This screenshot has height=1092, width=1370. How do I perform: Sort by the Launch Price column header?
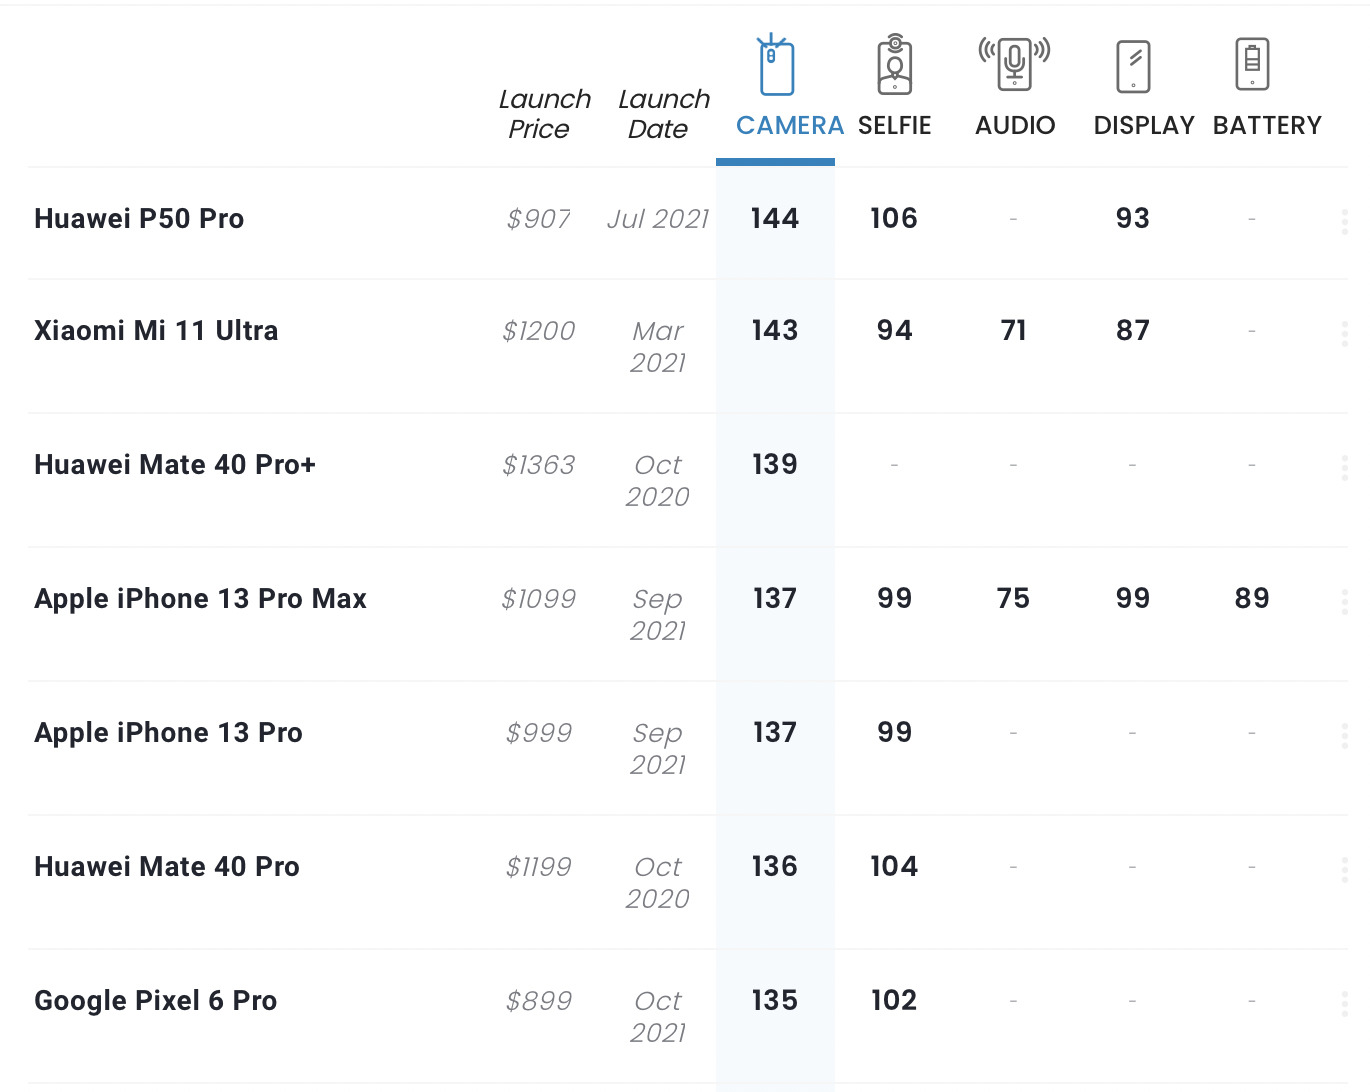pyautogui.click(x=544, y=114)
